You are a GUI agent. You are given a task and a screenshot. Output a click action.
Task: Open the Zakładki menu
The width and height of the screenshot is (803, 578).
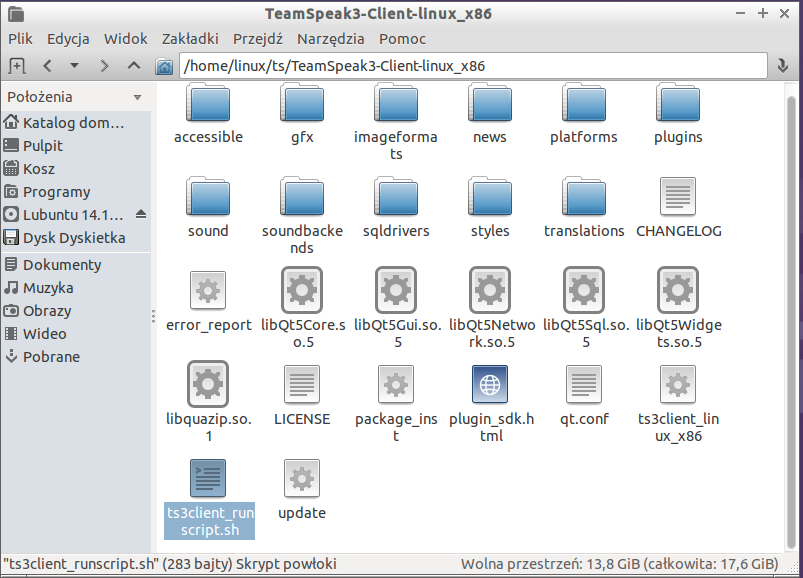(190, 39)
